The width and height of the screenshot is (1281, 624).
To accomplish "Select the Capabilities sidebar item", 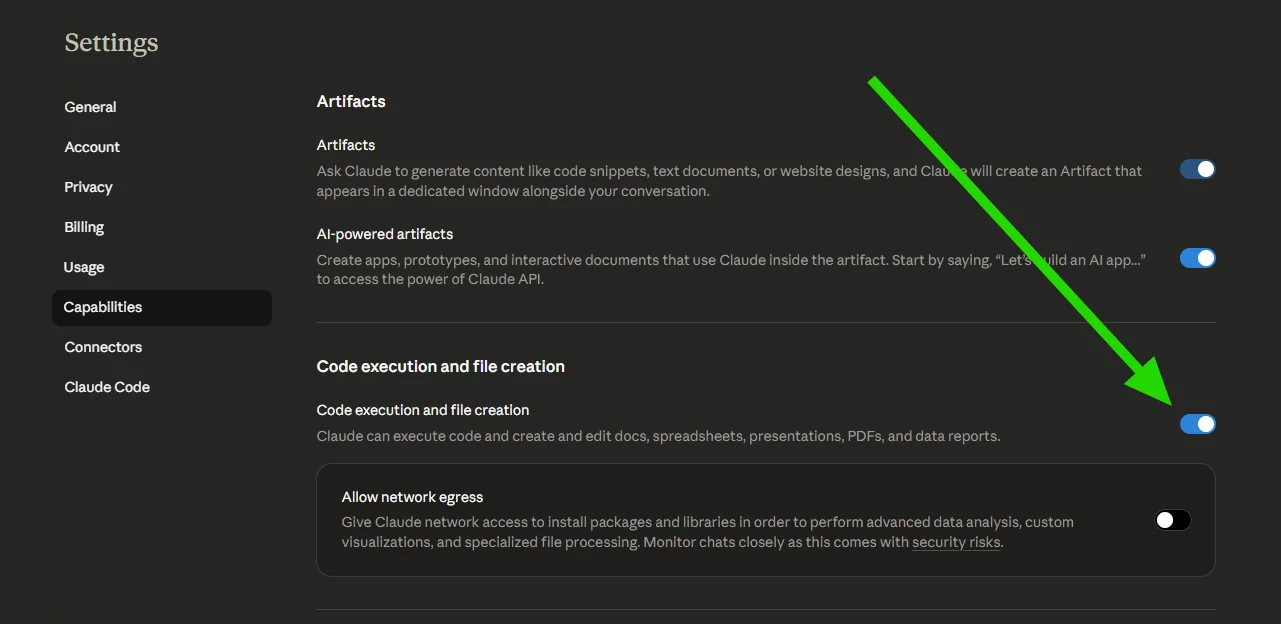I will [x=103, y=307].
